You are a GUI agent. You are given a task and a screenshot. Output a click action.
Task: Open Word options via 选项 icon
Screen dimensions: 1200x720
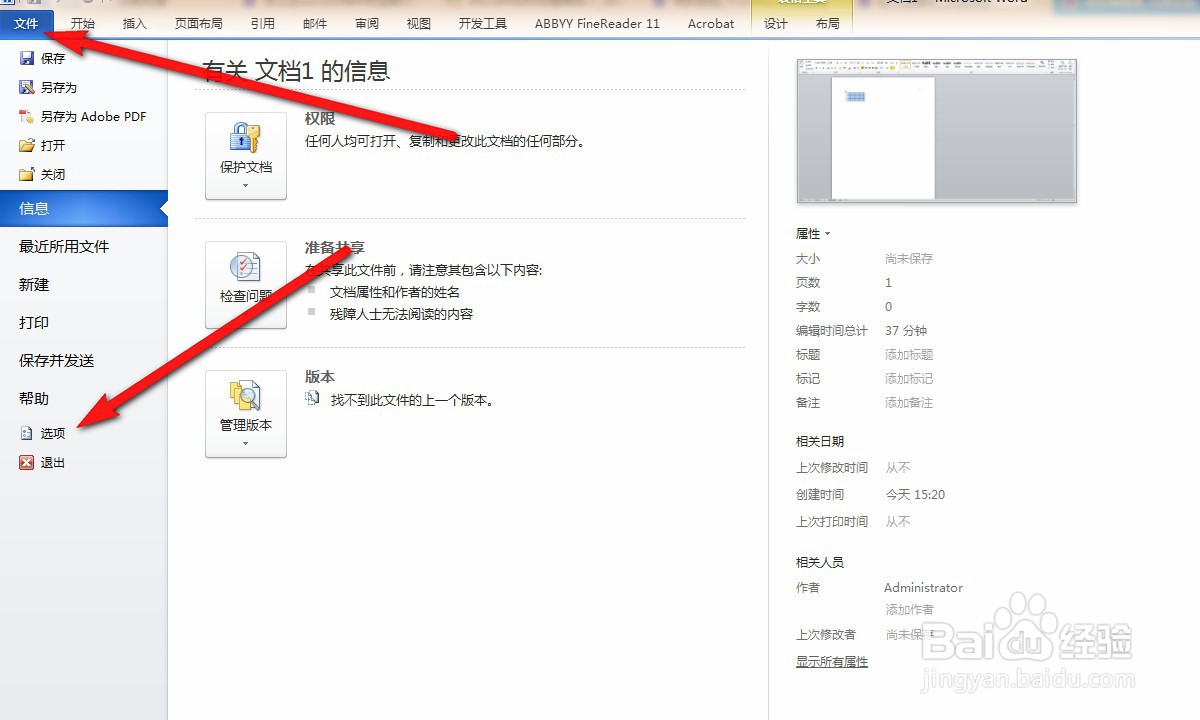(x=28, y=433)
